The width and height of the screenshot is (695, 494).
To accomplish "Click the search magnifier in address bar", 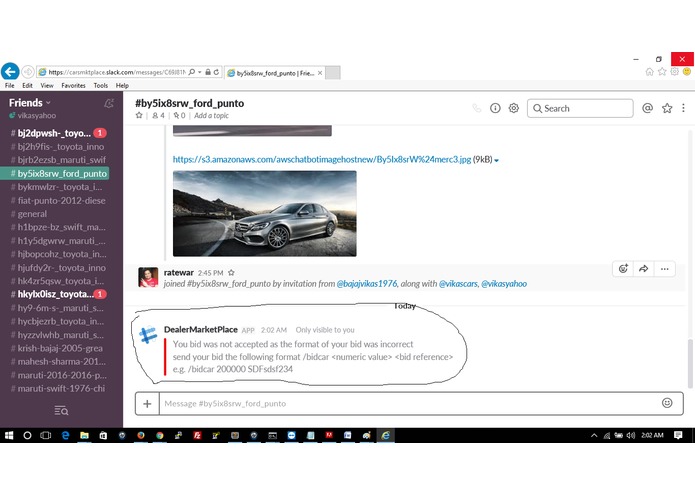I will (192, 72).
